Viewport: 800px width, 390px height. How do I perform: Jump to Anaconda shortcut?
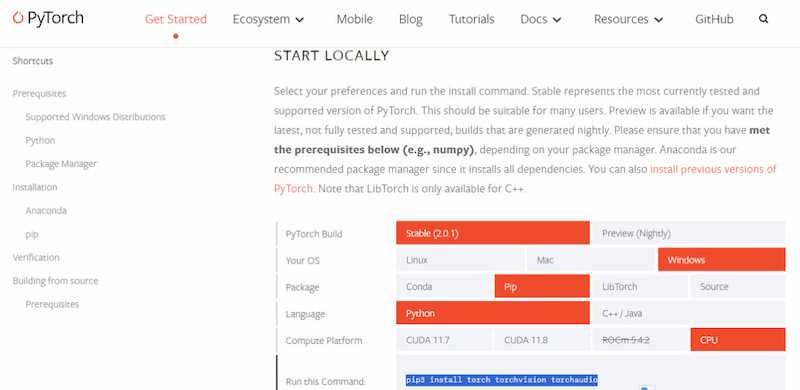pos(46,210)
